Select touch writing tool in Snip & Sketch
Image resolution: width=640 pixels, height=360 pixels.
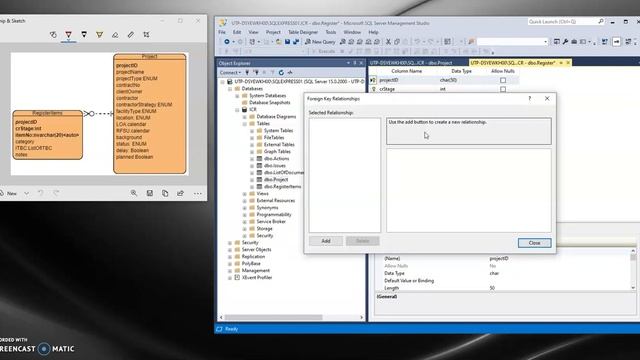(x=53, y=35)
